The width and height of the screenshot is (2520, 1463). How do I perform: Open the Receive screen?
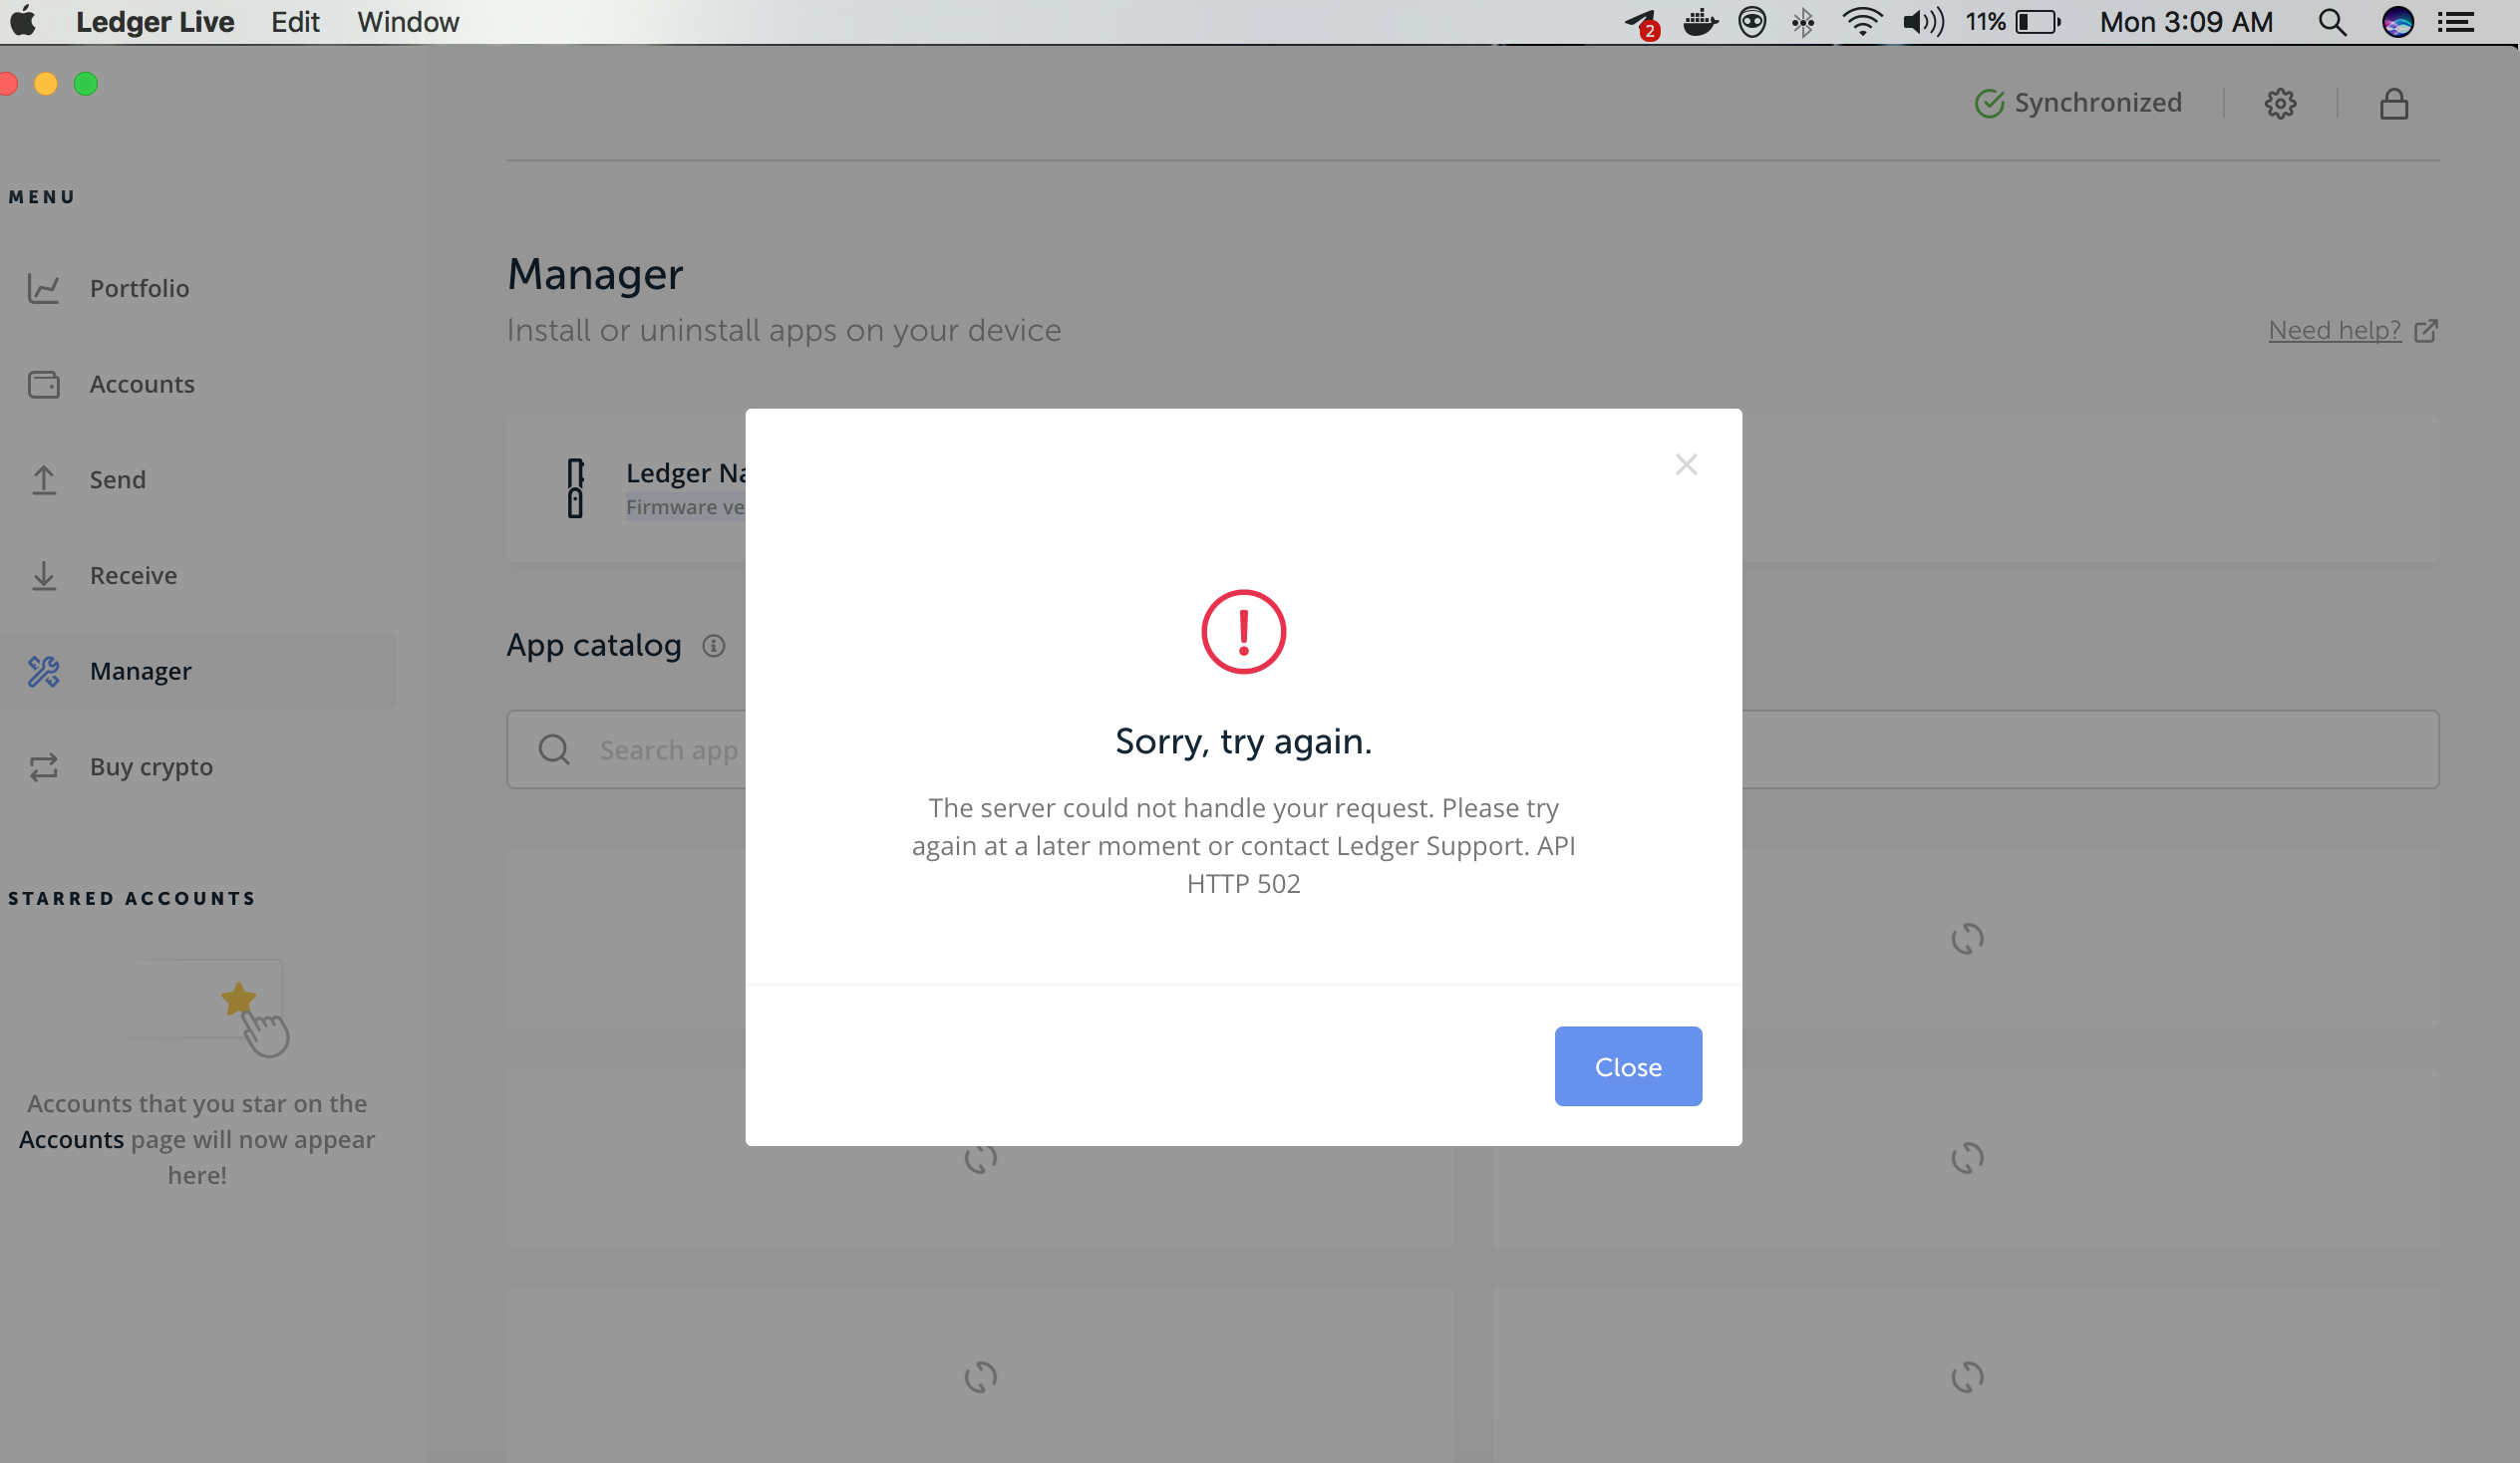click(x=133, y=575)
